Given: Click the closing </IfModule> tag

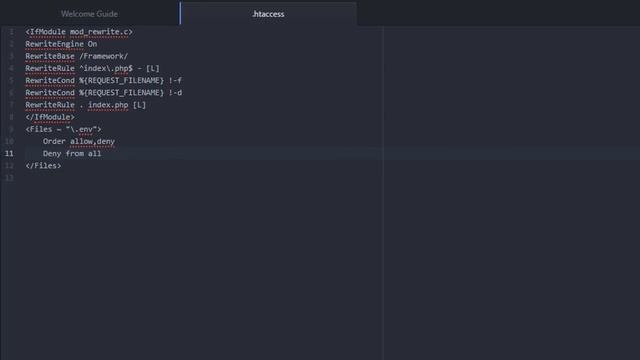Looking at the screenshot, I should 50,117.
